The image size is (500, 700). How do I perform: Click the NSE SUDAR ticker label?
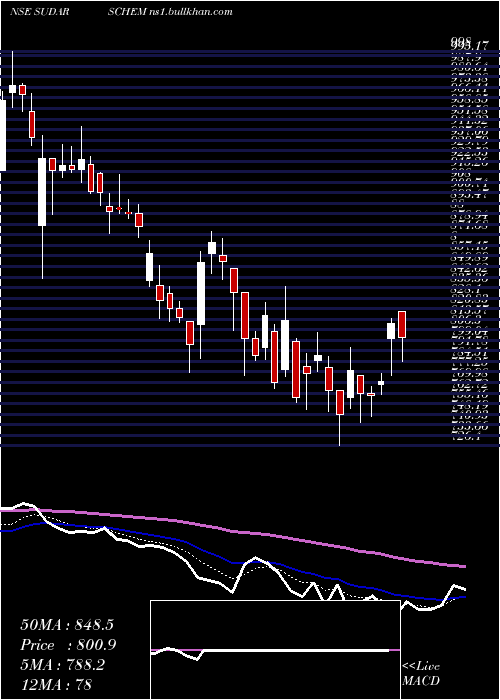click(39, 12)
